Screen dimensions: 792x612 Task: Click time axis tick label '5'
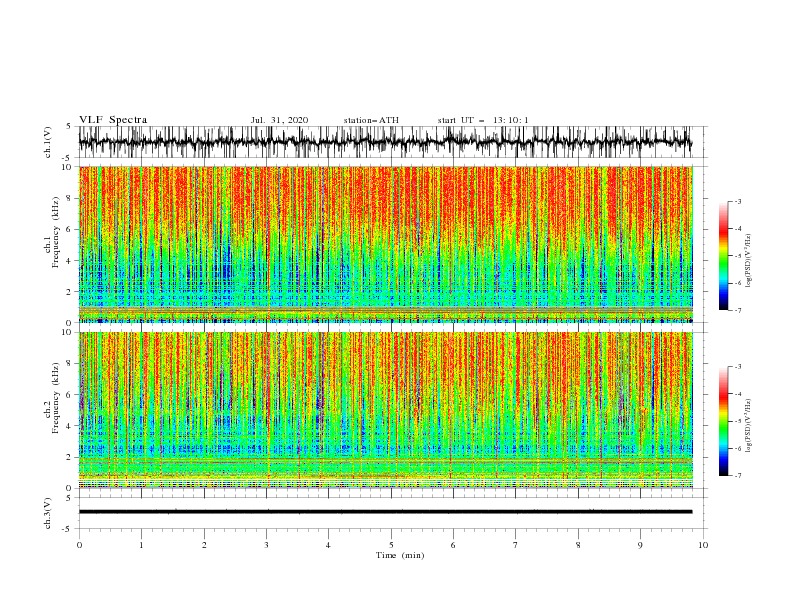point(391,545)
